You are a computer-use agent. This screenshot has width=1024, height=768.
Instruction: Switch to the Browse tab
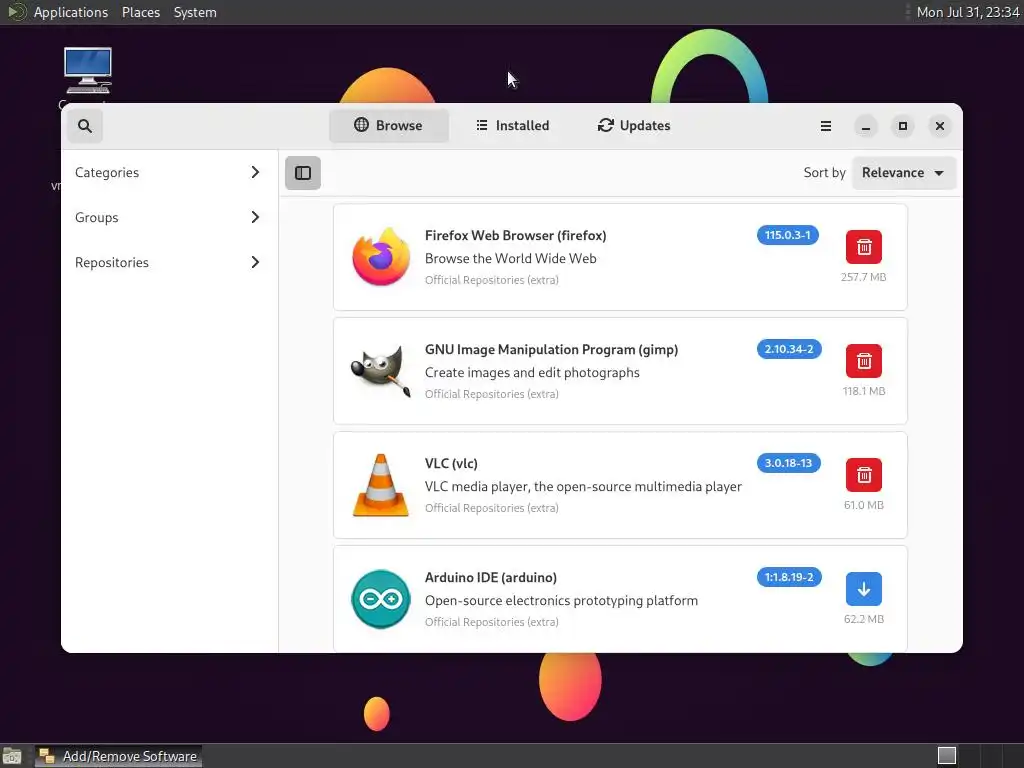coord(389,125)
